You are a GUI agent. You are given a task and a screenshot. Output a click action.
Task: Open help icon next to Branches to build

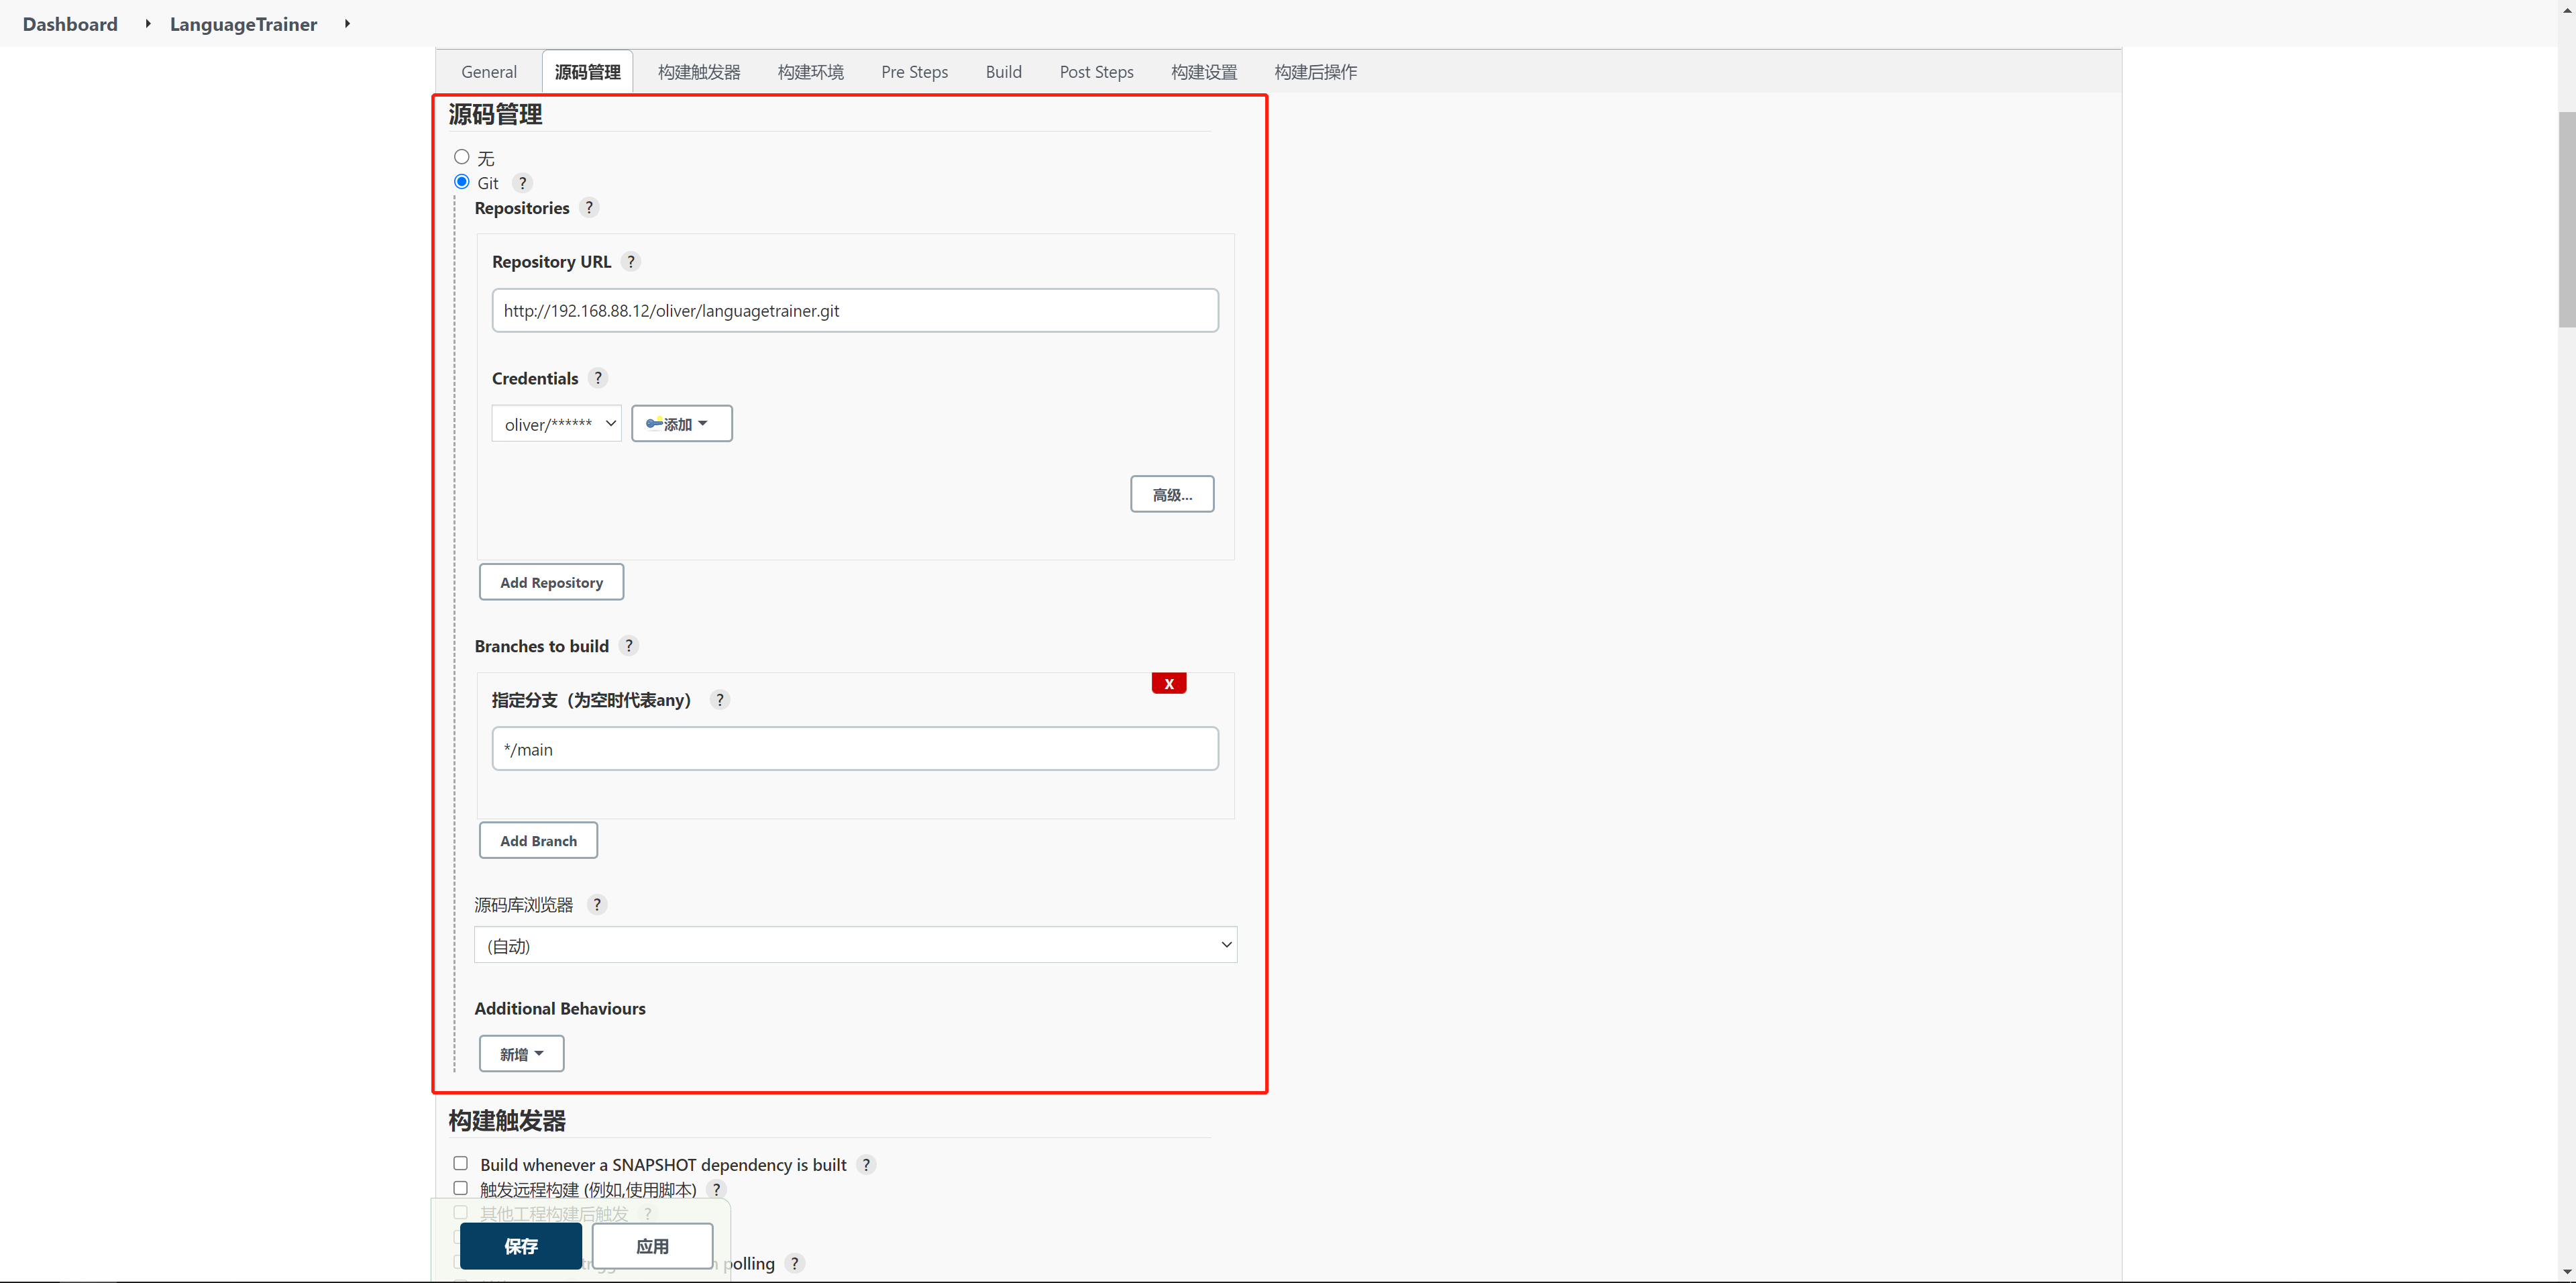pyautogui.click(x=629, y=646)
